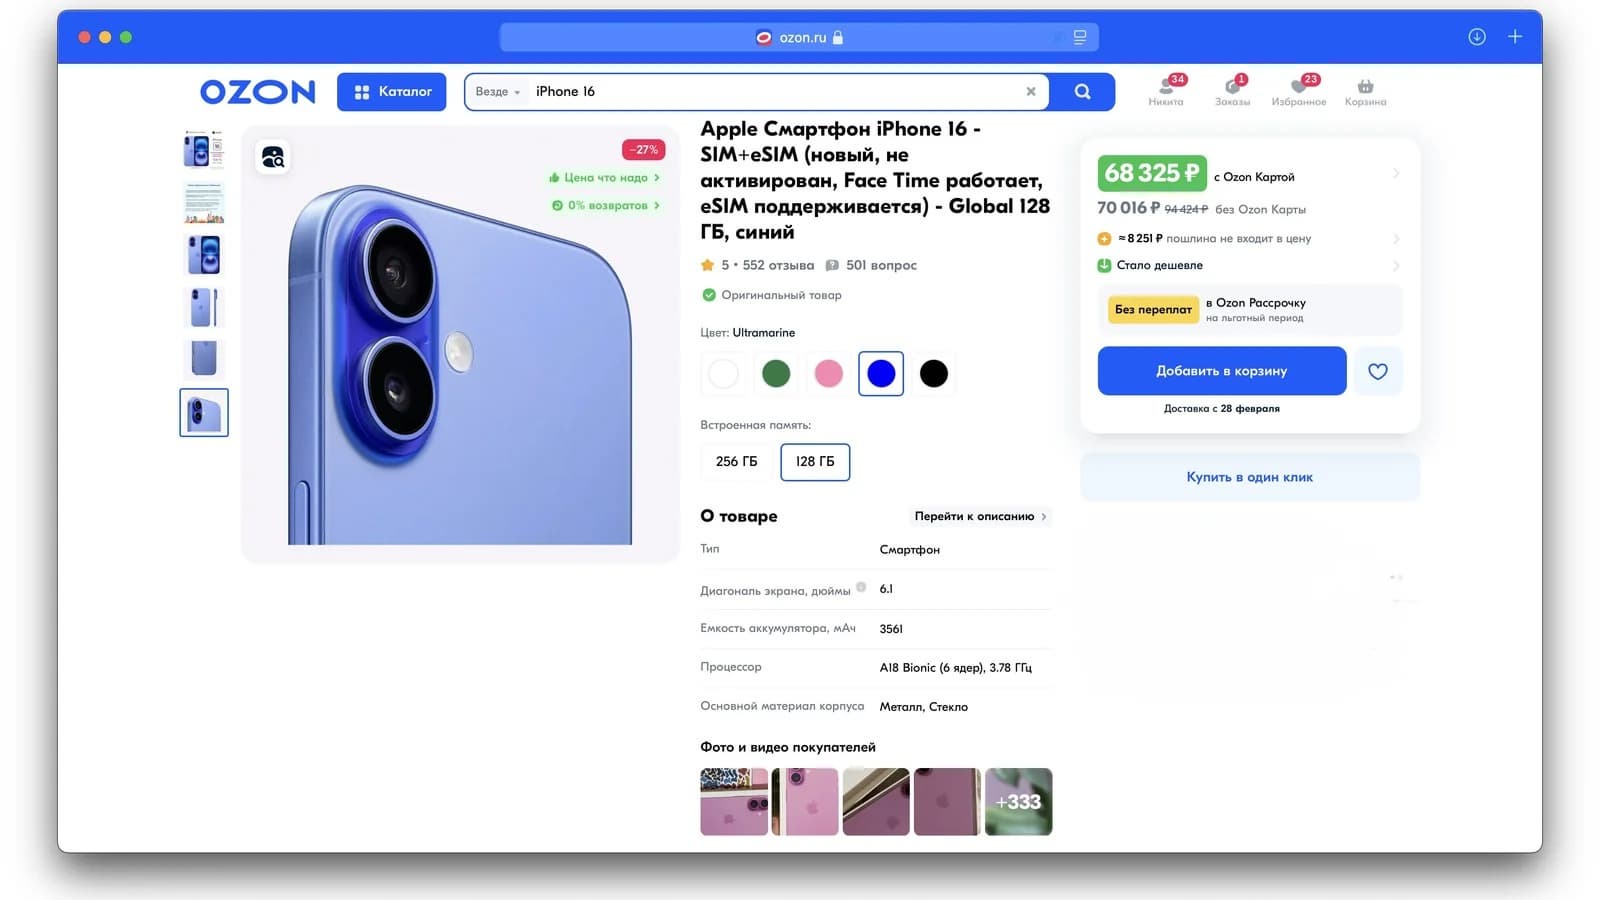Click Купить в один клик
The image size is (1600, 900).
coord(1250,477)
